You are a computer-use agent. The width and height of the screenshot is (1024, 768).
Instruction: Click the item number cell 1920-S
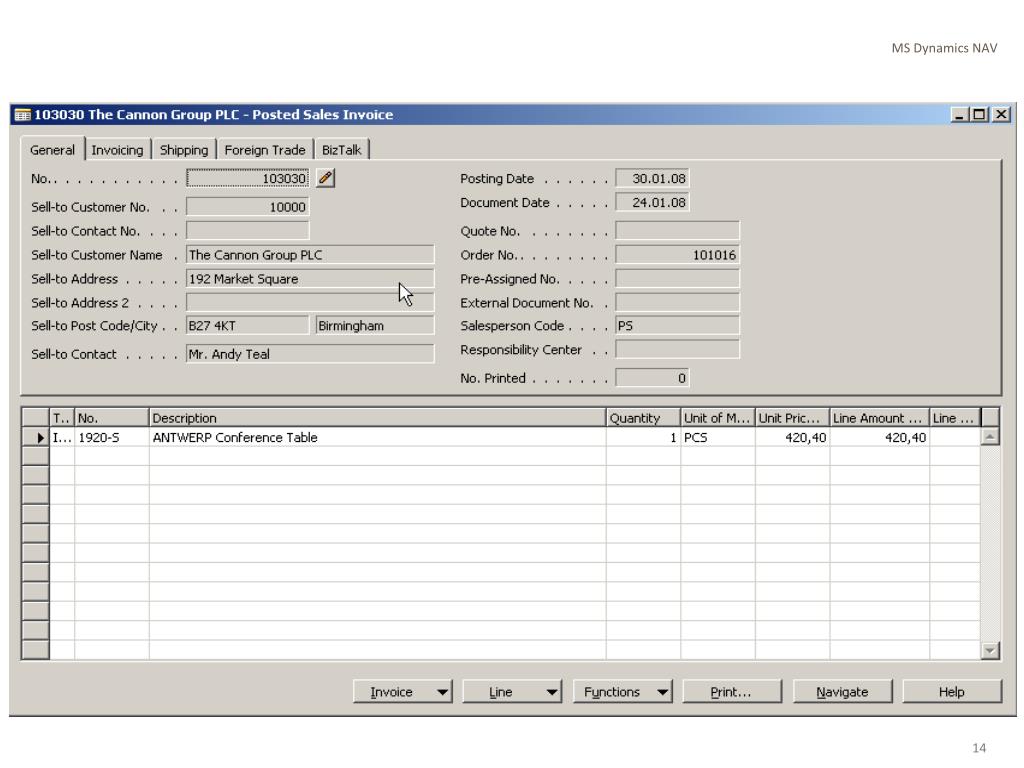pyautogui.click(x=112, y=438)
